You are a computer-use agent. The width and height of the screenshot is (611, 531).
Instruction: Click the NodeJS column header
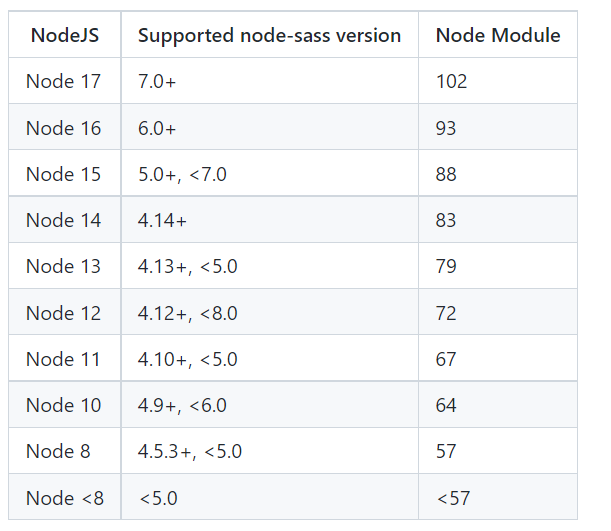coord(64,36)
